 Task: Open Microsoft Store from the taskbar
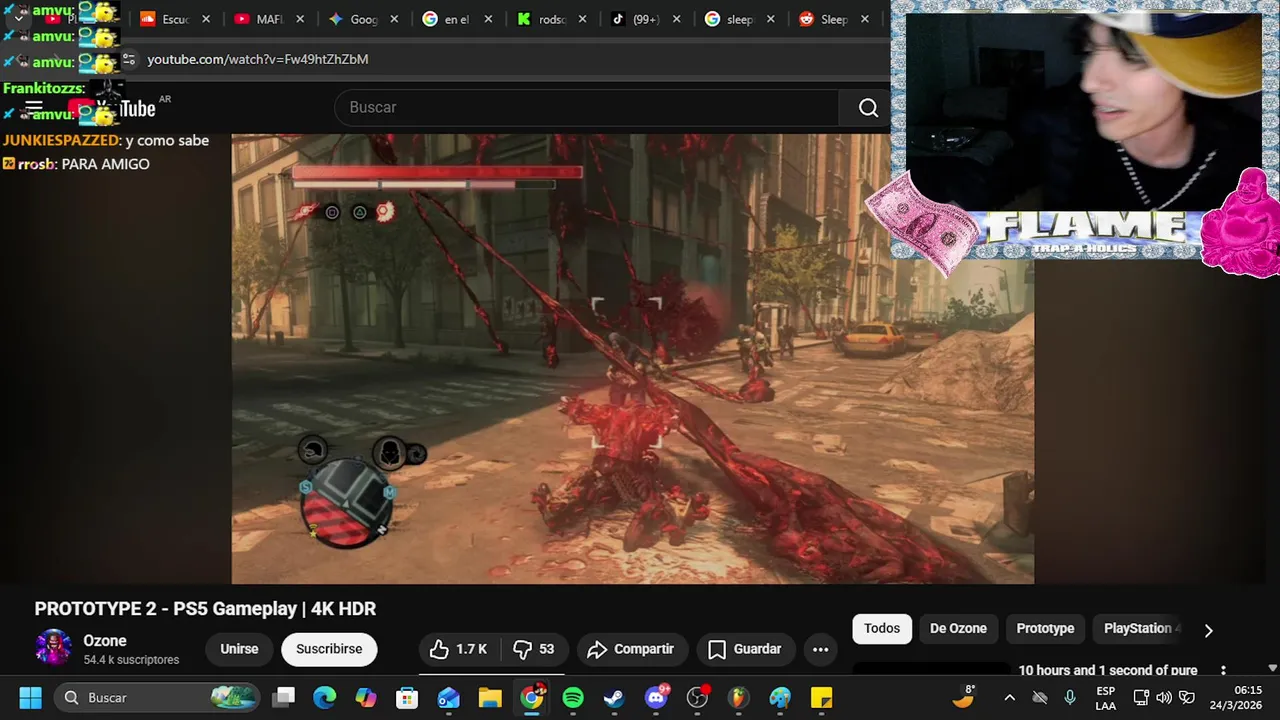[x=407, y=697]
